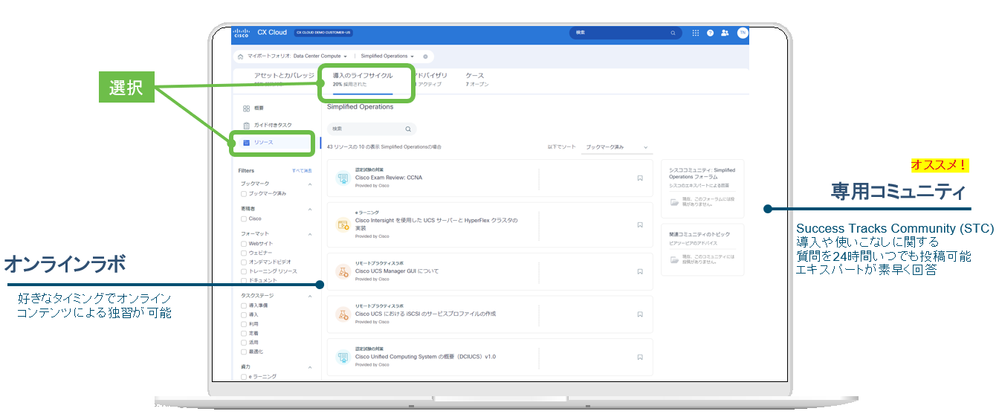Click the すべて消去 filters link

click(x=302, y=171)
